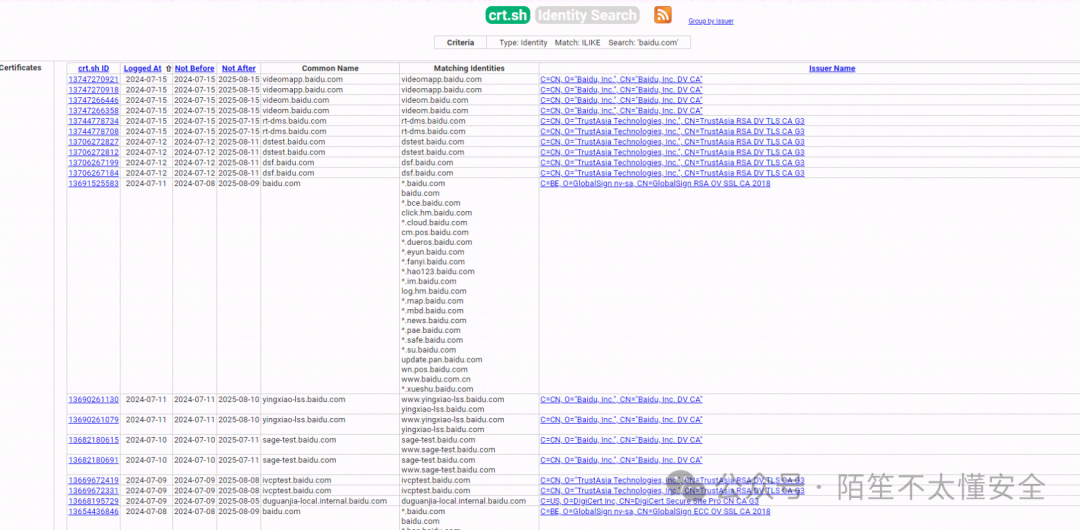
Task: Open certificate ID 13682180691
Action: tap(94, 460)
